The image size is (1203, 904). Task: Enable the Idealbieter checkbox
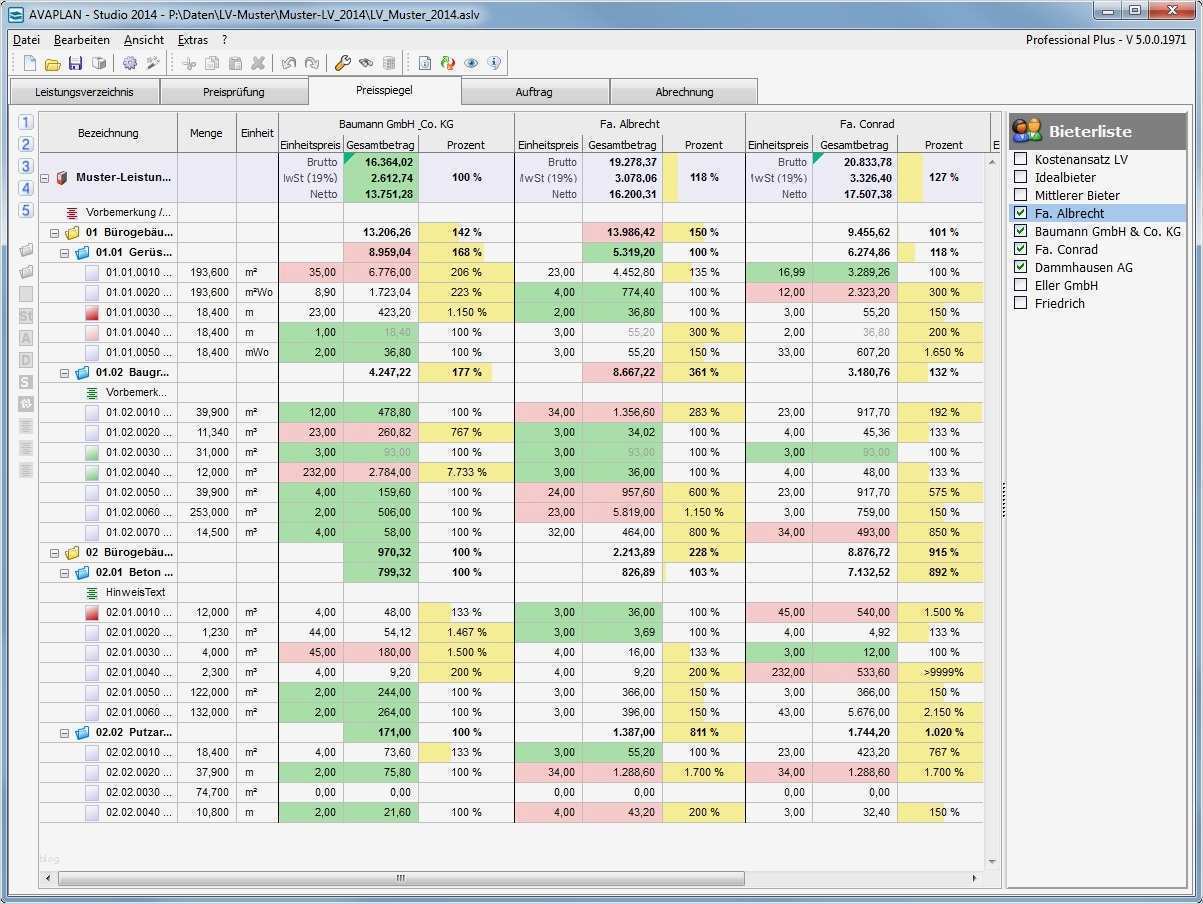coord(1022,177)
